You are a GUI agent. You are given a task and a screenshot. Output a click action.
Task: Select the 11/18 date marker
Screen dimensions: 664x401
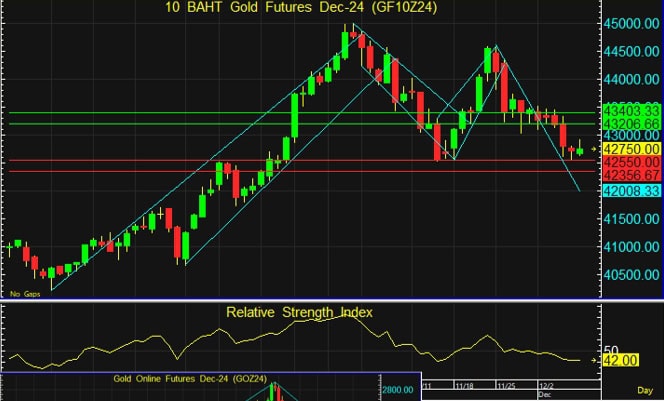(464, 385)
